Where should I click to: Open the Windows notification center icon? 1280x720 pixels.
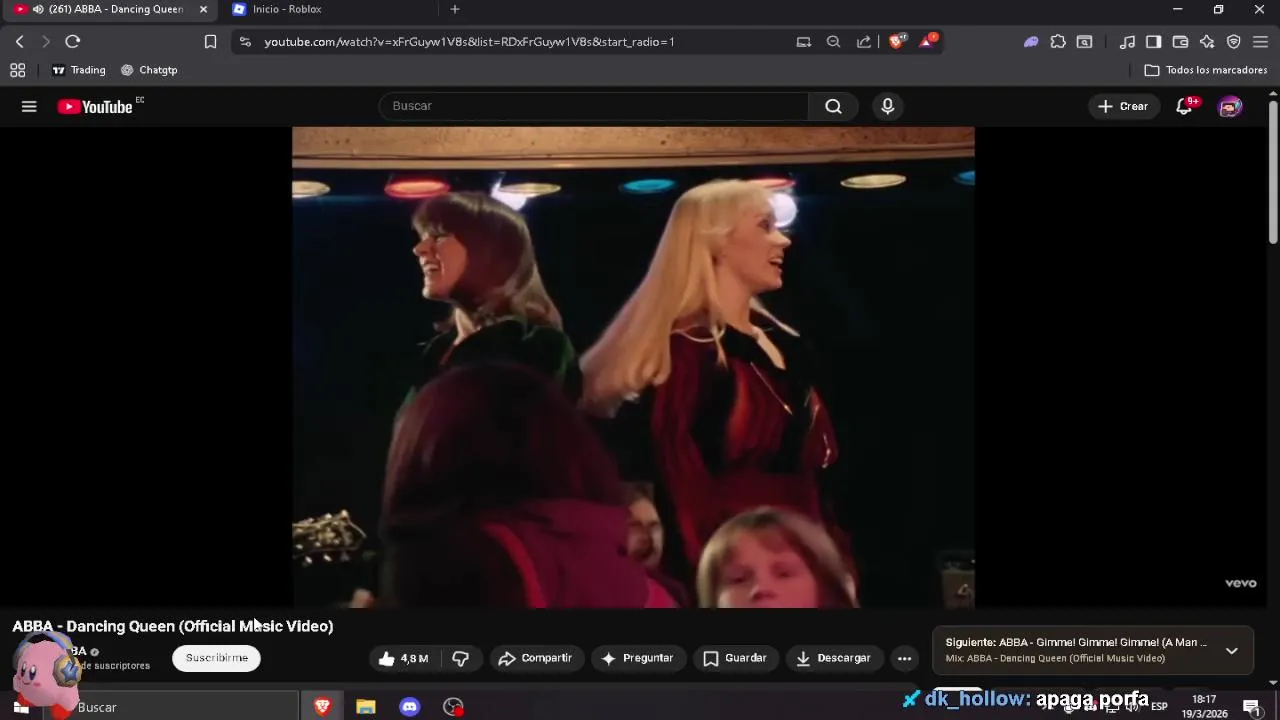1252,707
